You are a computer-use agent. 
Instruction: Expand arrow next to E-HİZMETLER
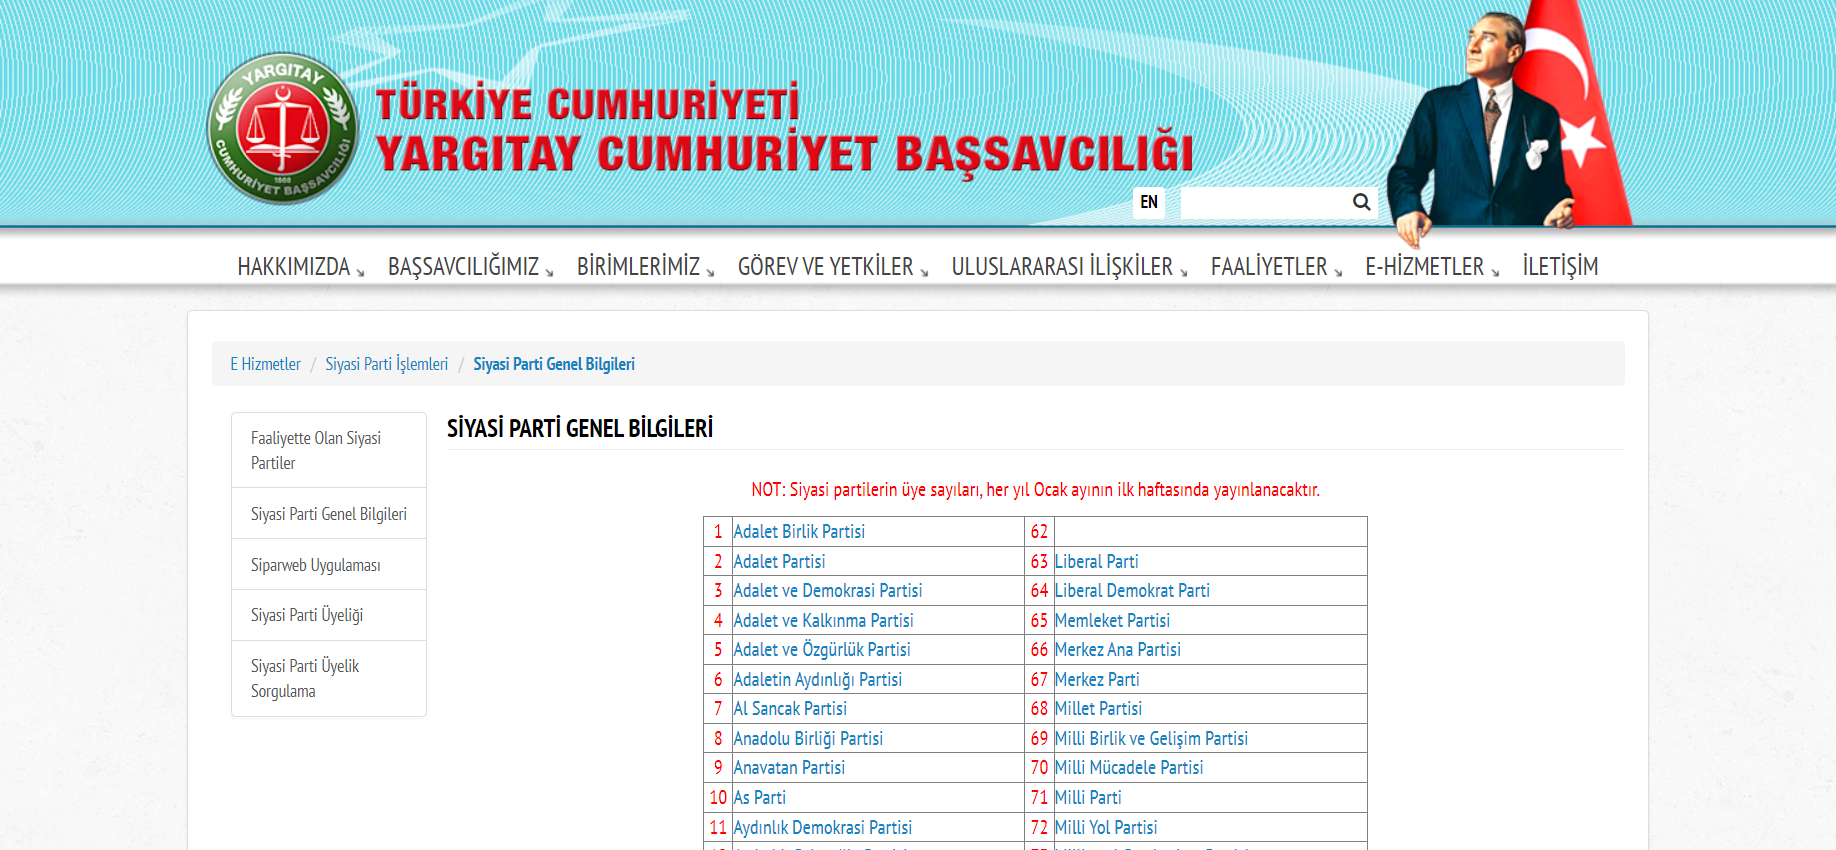[1494, 272]
